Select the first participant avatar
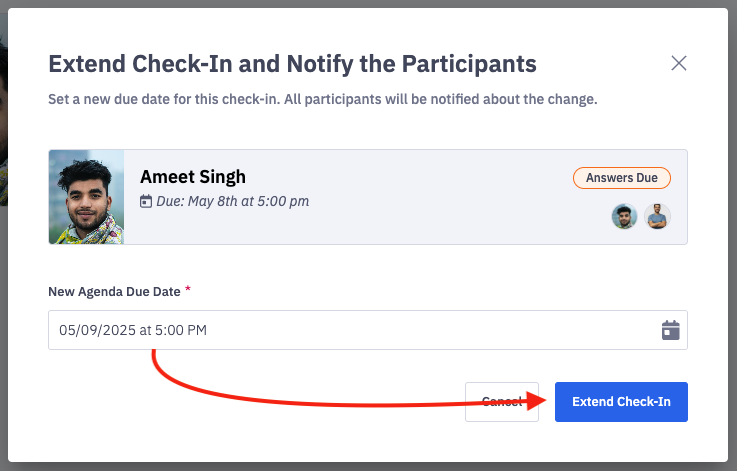737x471 pixels. 624,217
